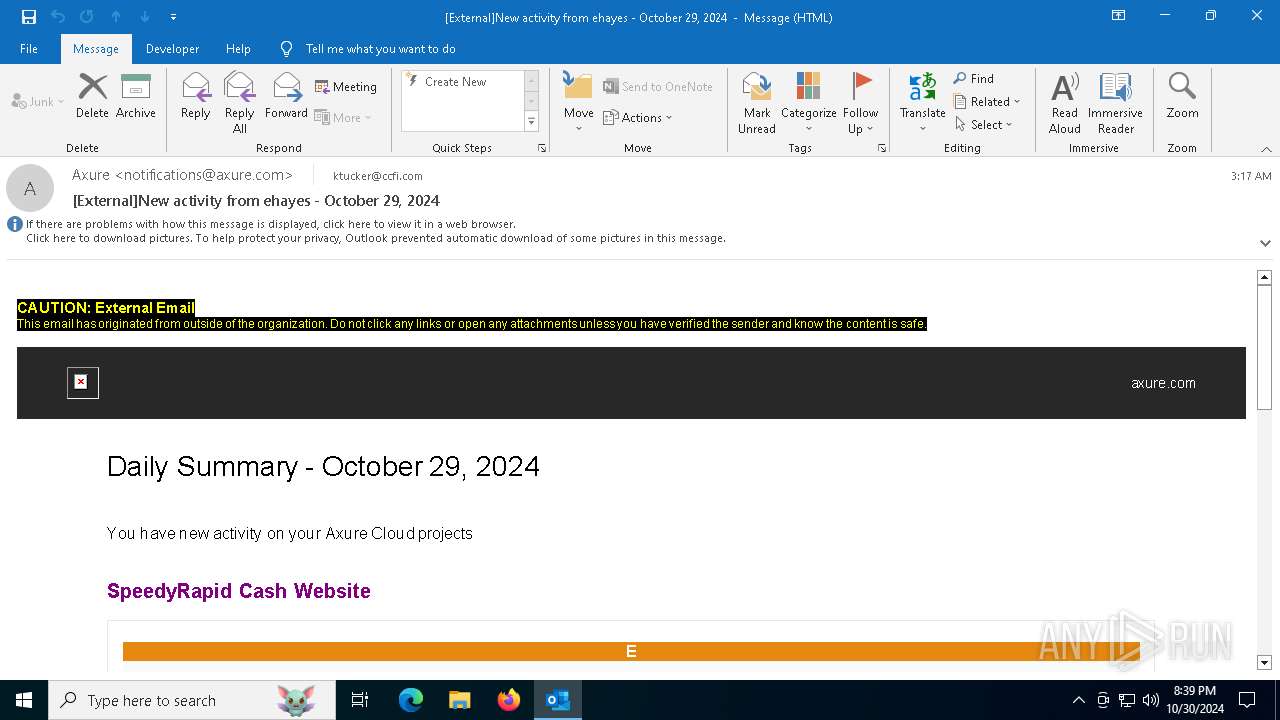Open the Select dropdown
Viewport: 1280px width, 720px height.
click(x=984, y=125)
